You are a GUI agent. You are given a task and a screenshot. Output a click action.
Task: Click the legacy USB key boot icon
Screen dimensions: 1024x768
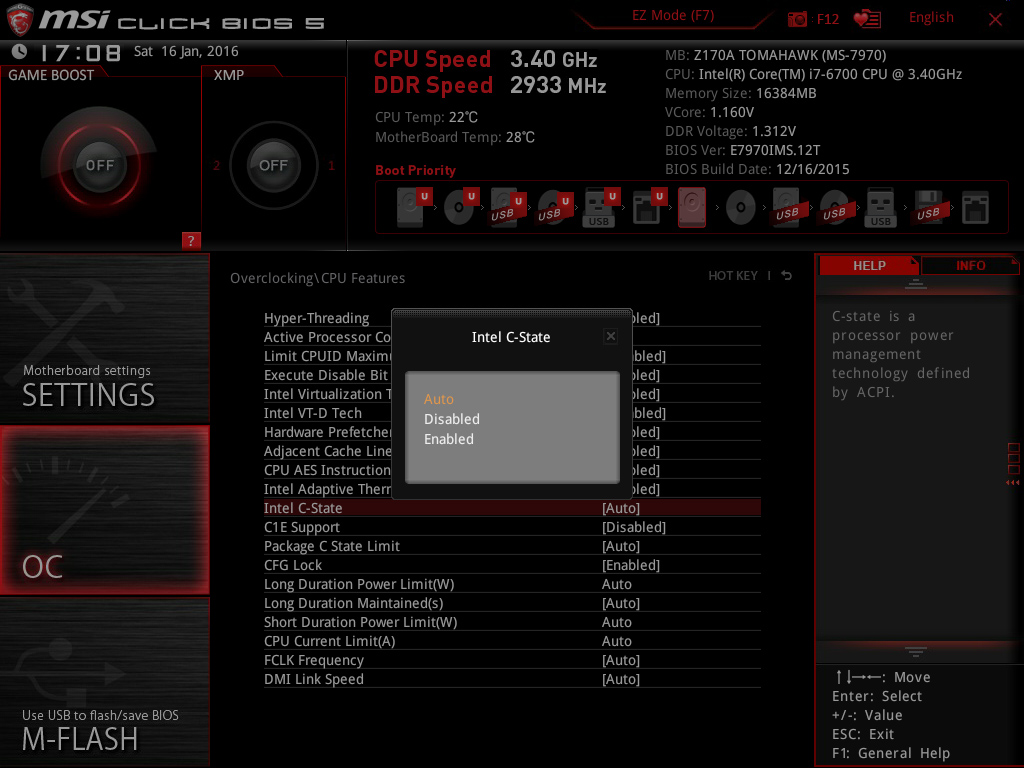(x=880, y=207)
